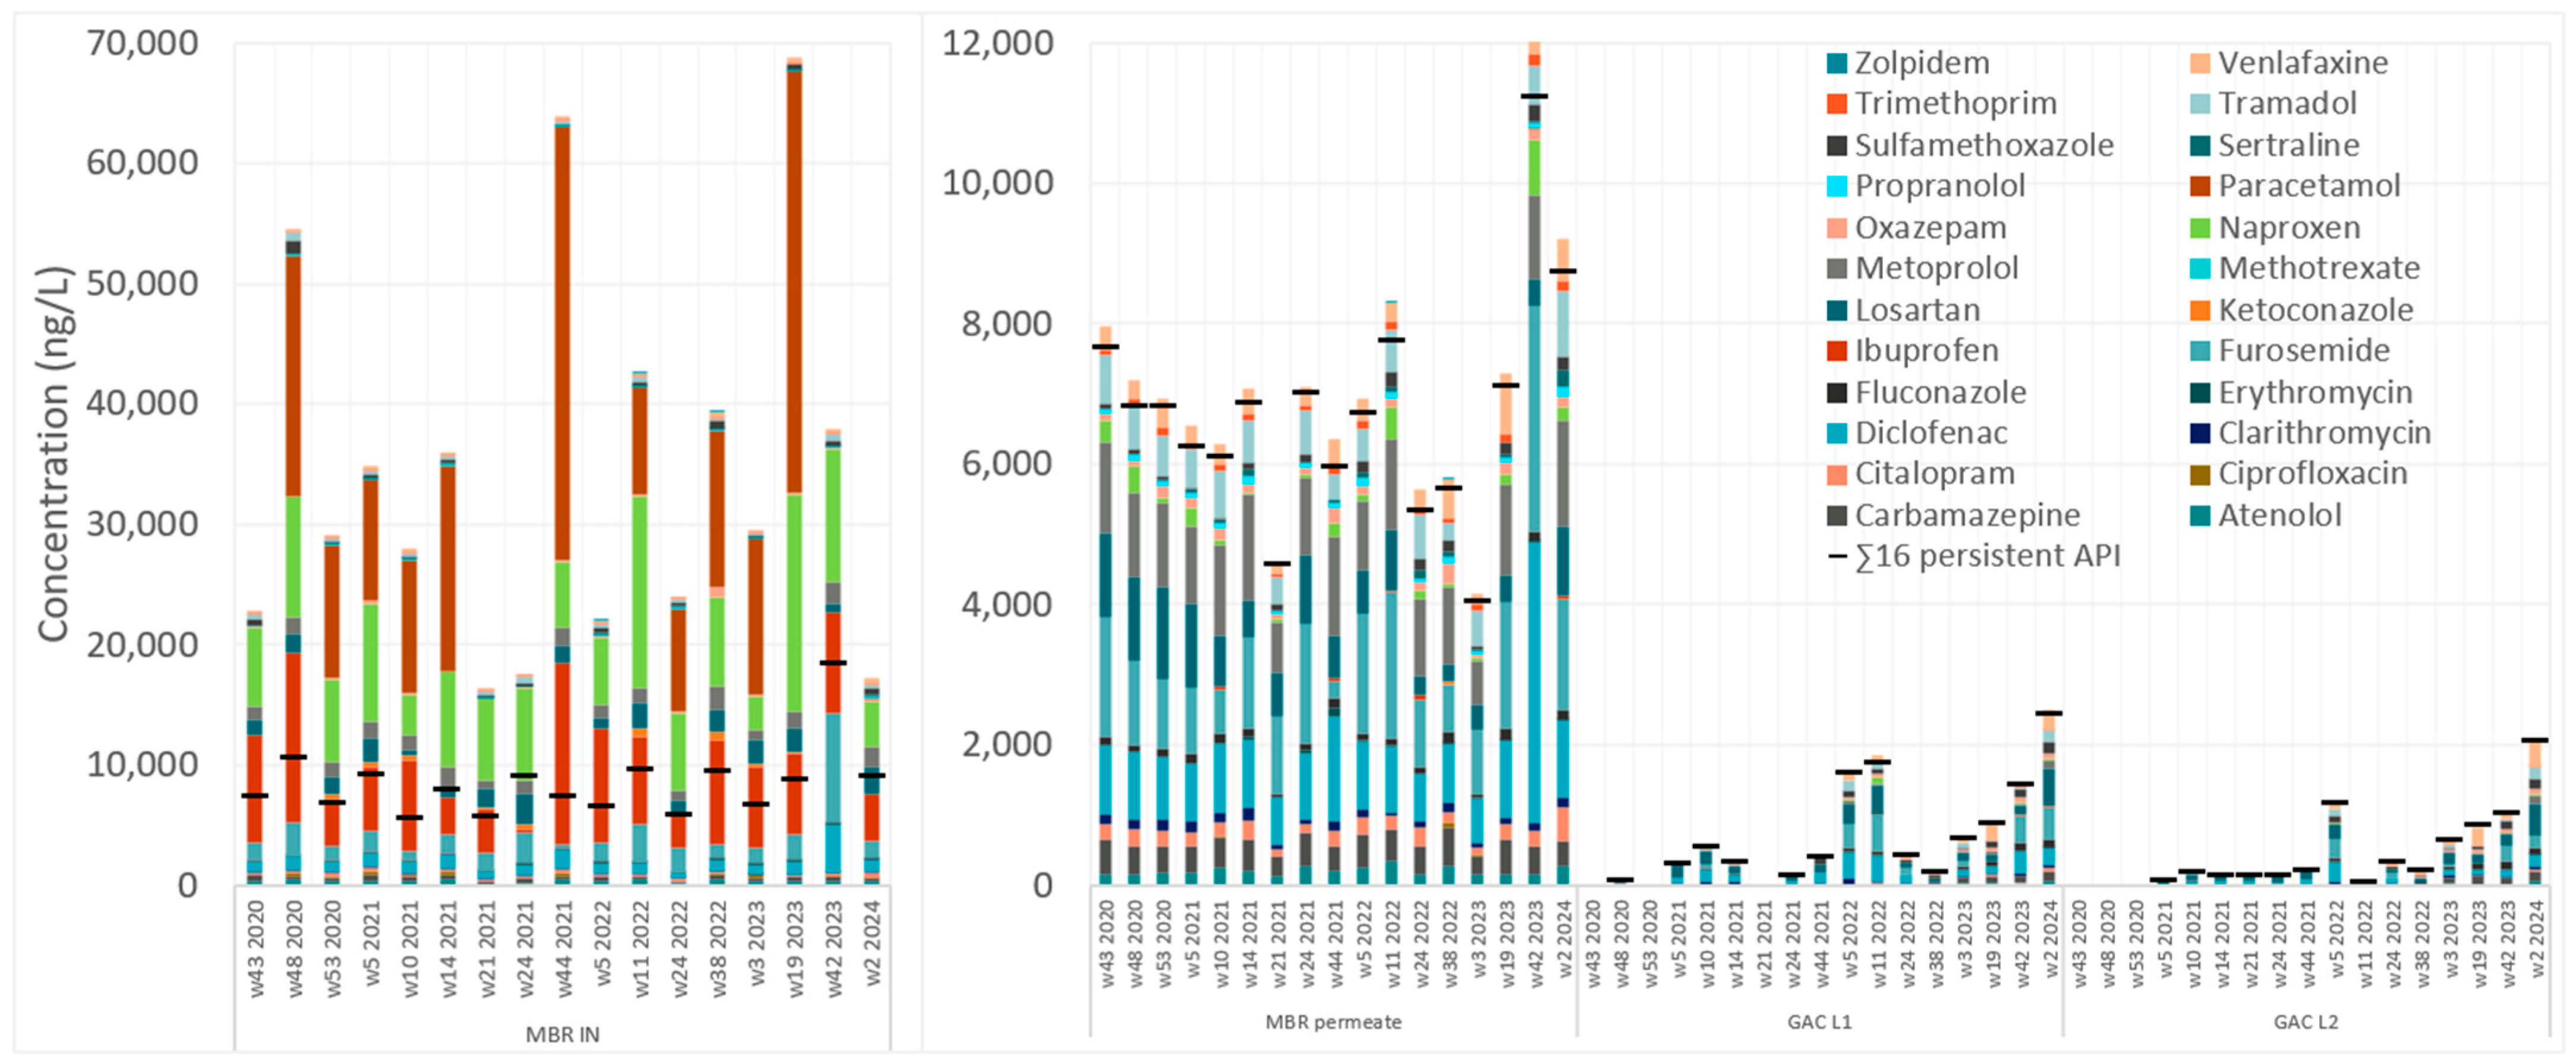Click the Clarithromycin legend color swatch
The image size is (2576, 1063).
click(x=2199, y=434)
